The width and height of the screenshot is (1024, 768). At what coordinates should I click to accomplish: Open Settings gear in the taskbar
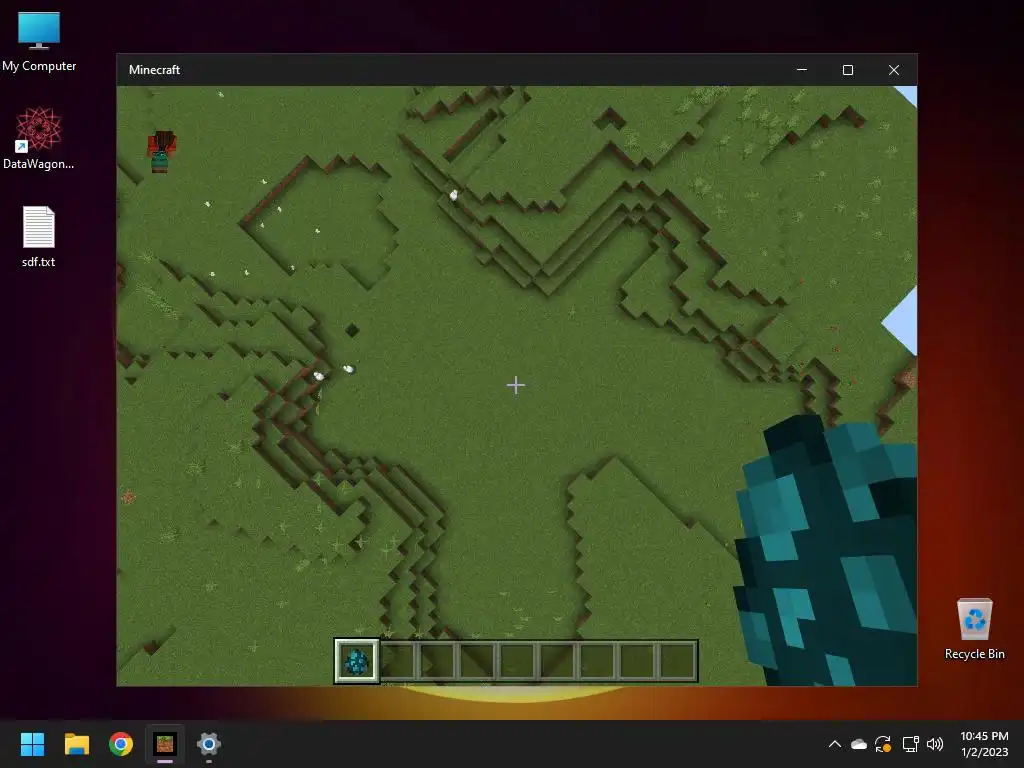pyautogui.click(x=208, y=744)
